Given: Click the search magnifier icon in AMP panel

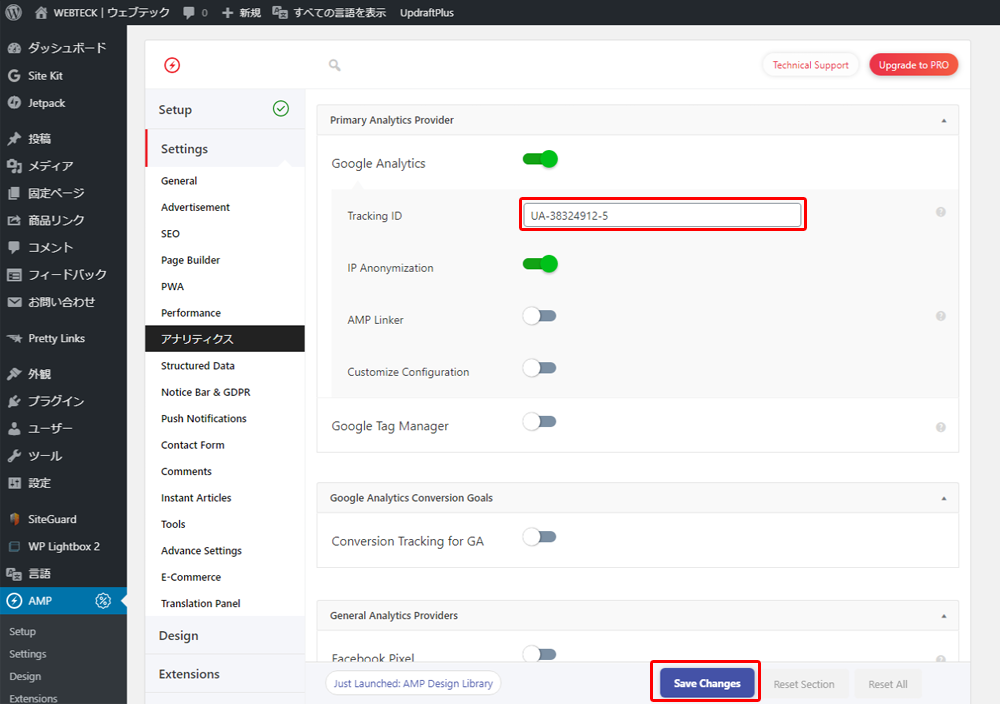Looking at the screenshot, I should click(334, 65).
